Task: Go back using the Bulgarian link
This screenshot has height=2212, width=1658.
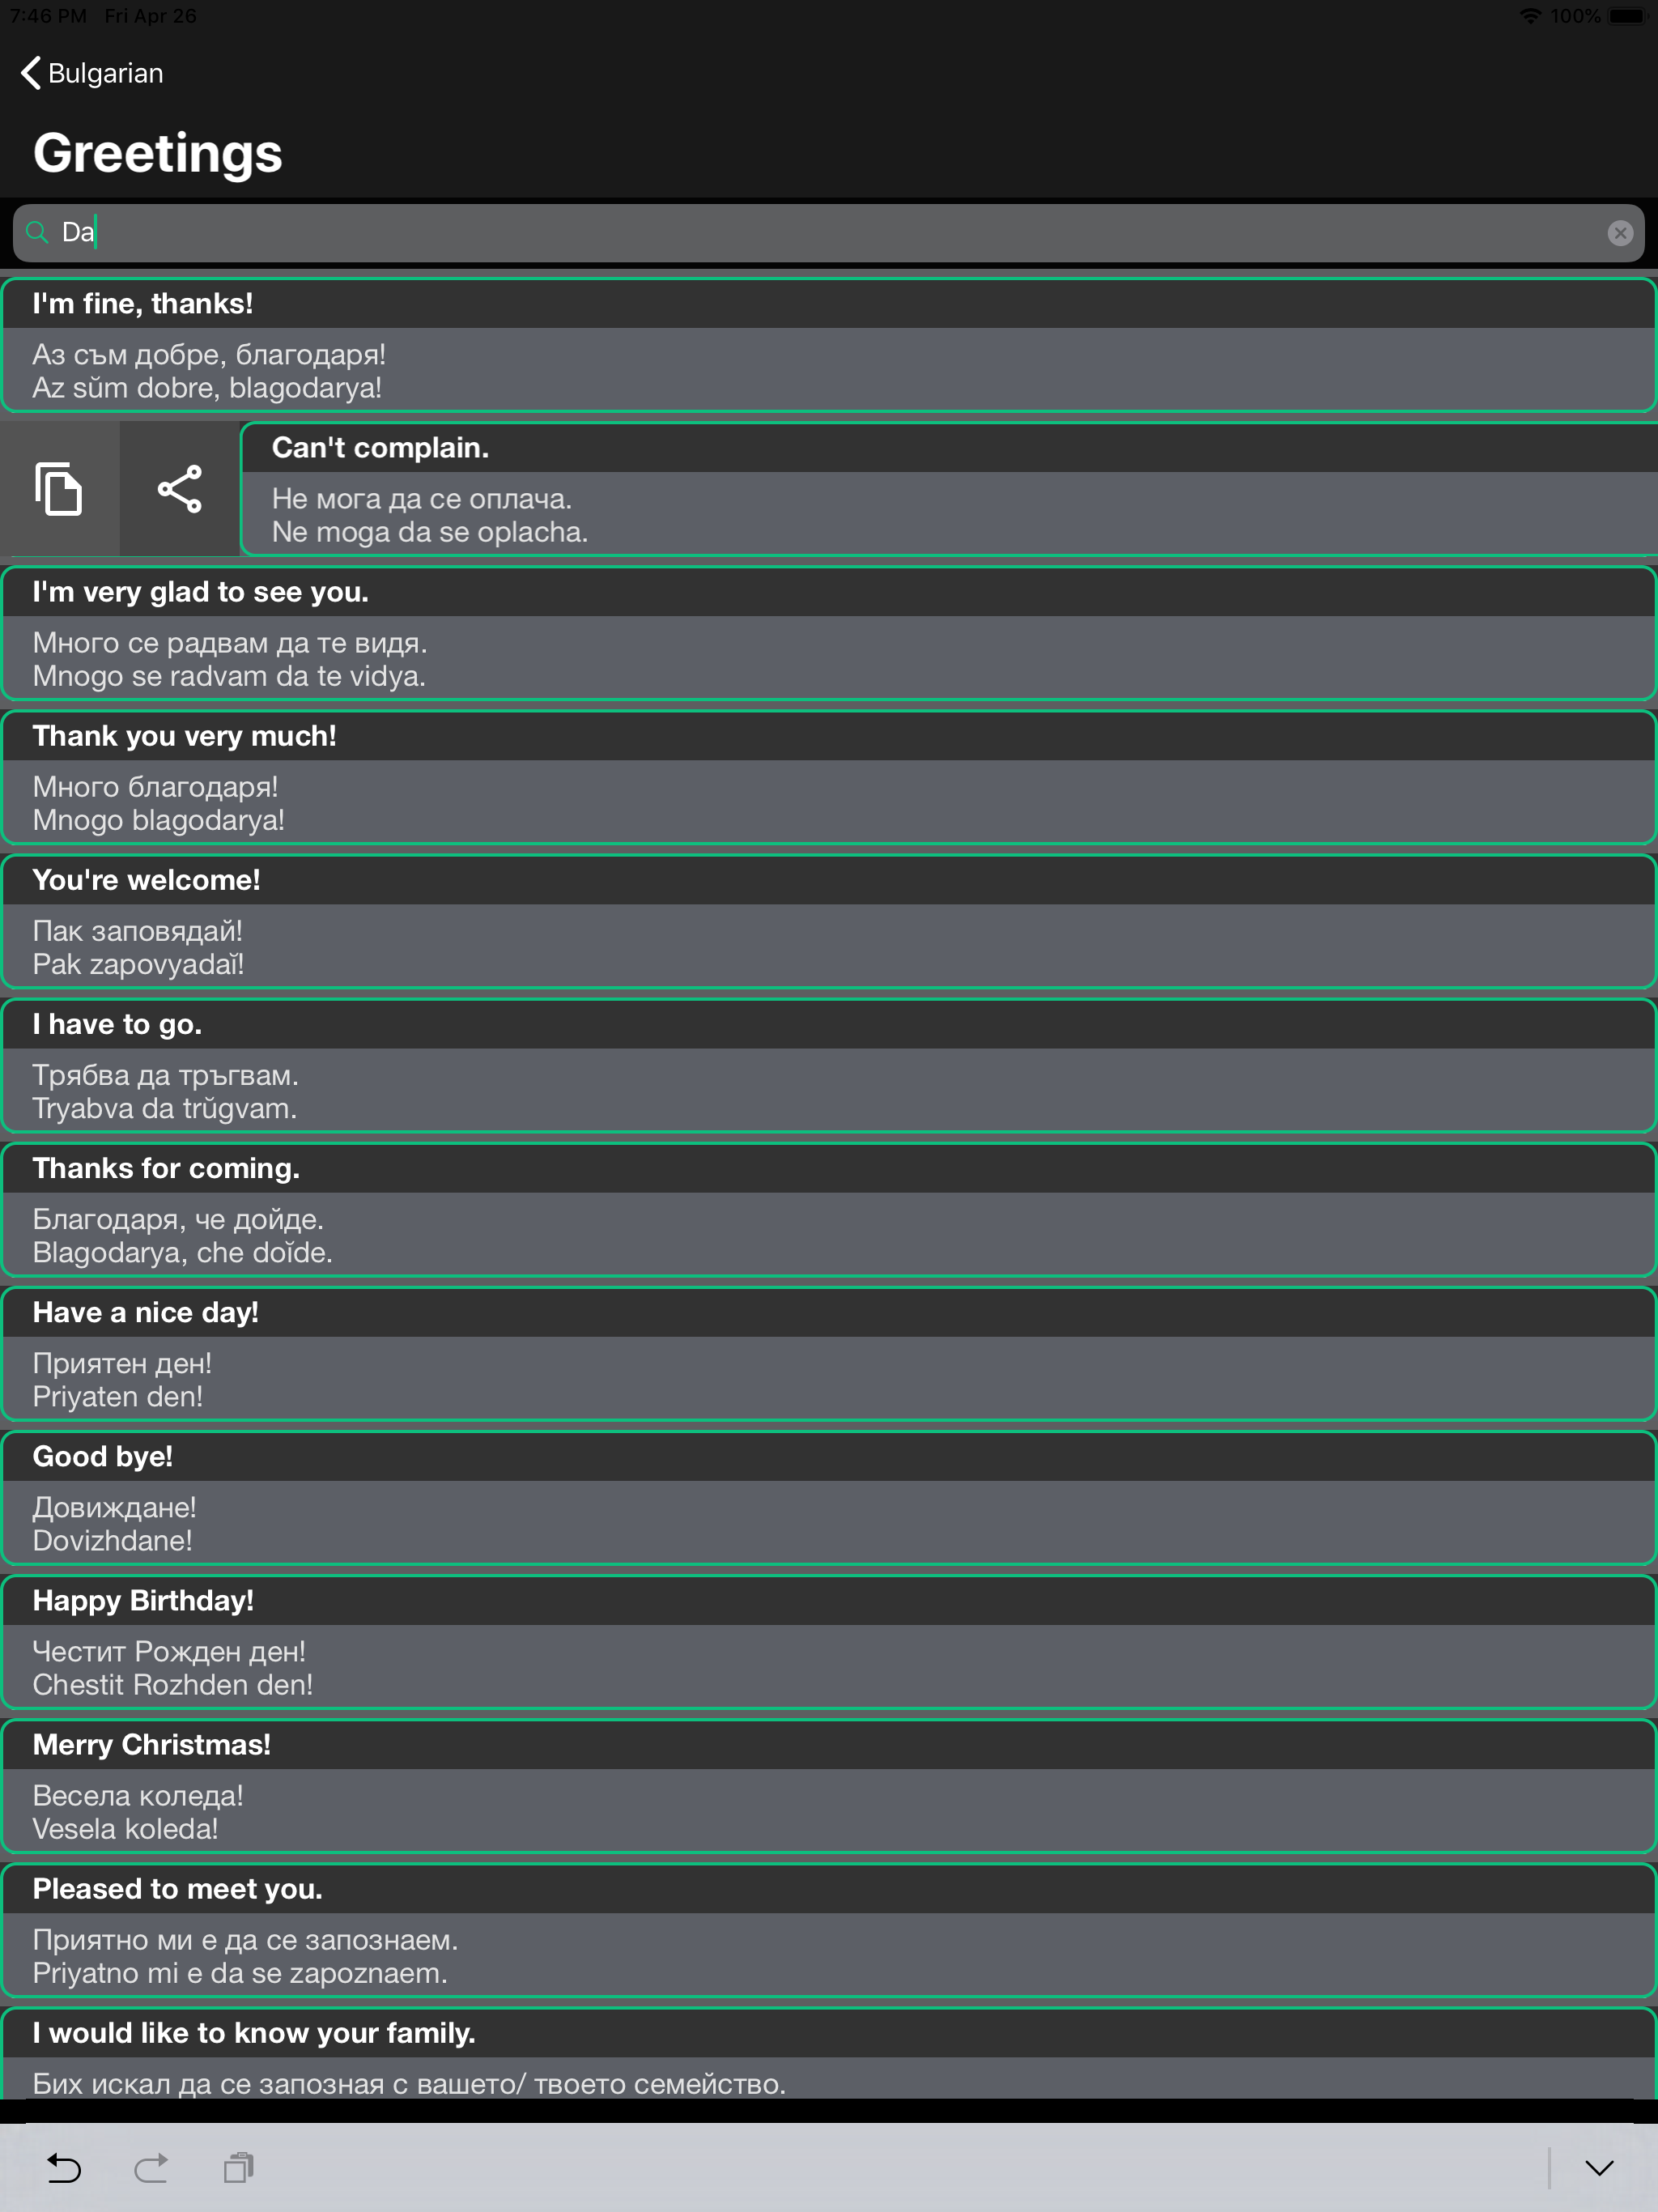Action: (105, 72)
